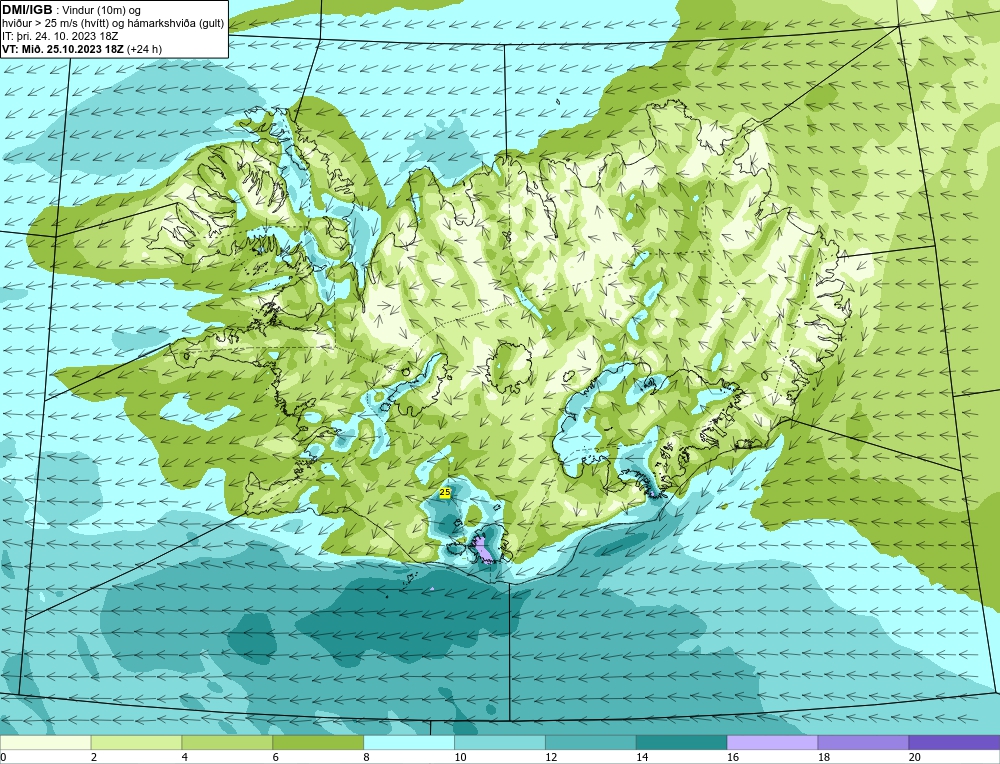The width and height of the screenshot is (1000, 764).
Task: Click the 'hviður > 25 m/s' legend line
Action: pos(113,23)
